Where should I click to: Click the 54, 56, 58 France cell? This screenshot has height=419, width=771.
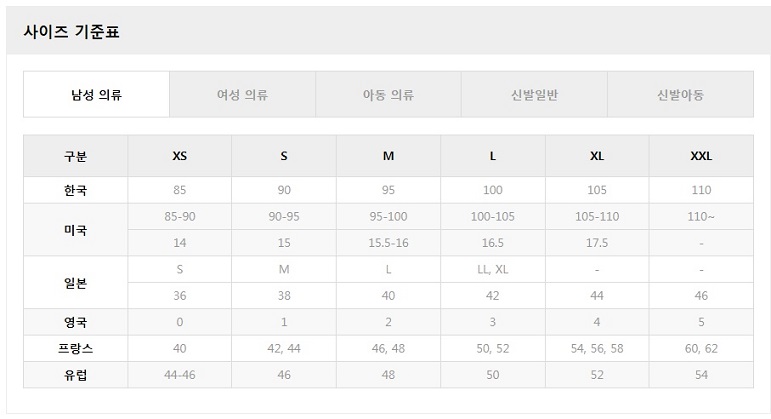click(597, 348)
